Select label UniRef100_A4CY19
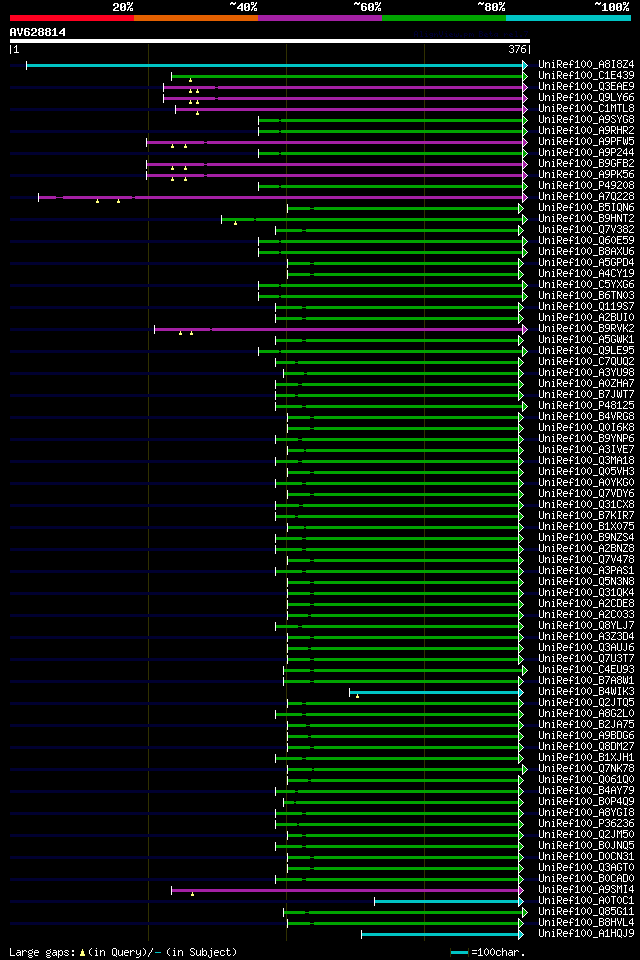 click(x=586, y=274)
